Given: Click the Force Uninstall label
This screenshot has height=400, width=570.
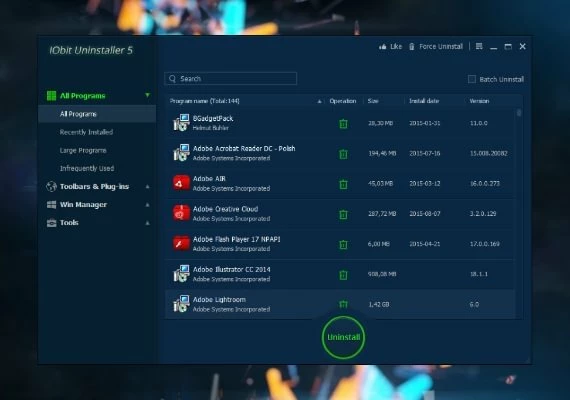Looking at the screenshot, I should coord(441,47).
